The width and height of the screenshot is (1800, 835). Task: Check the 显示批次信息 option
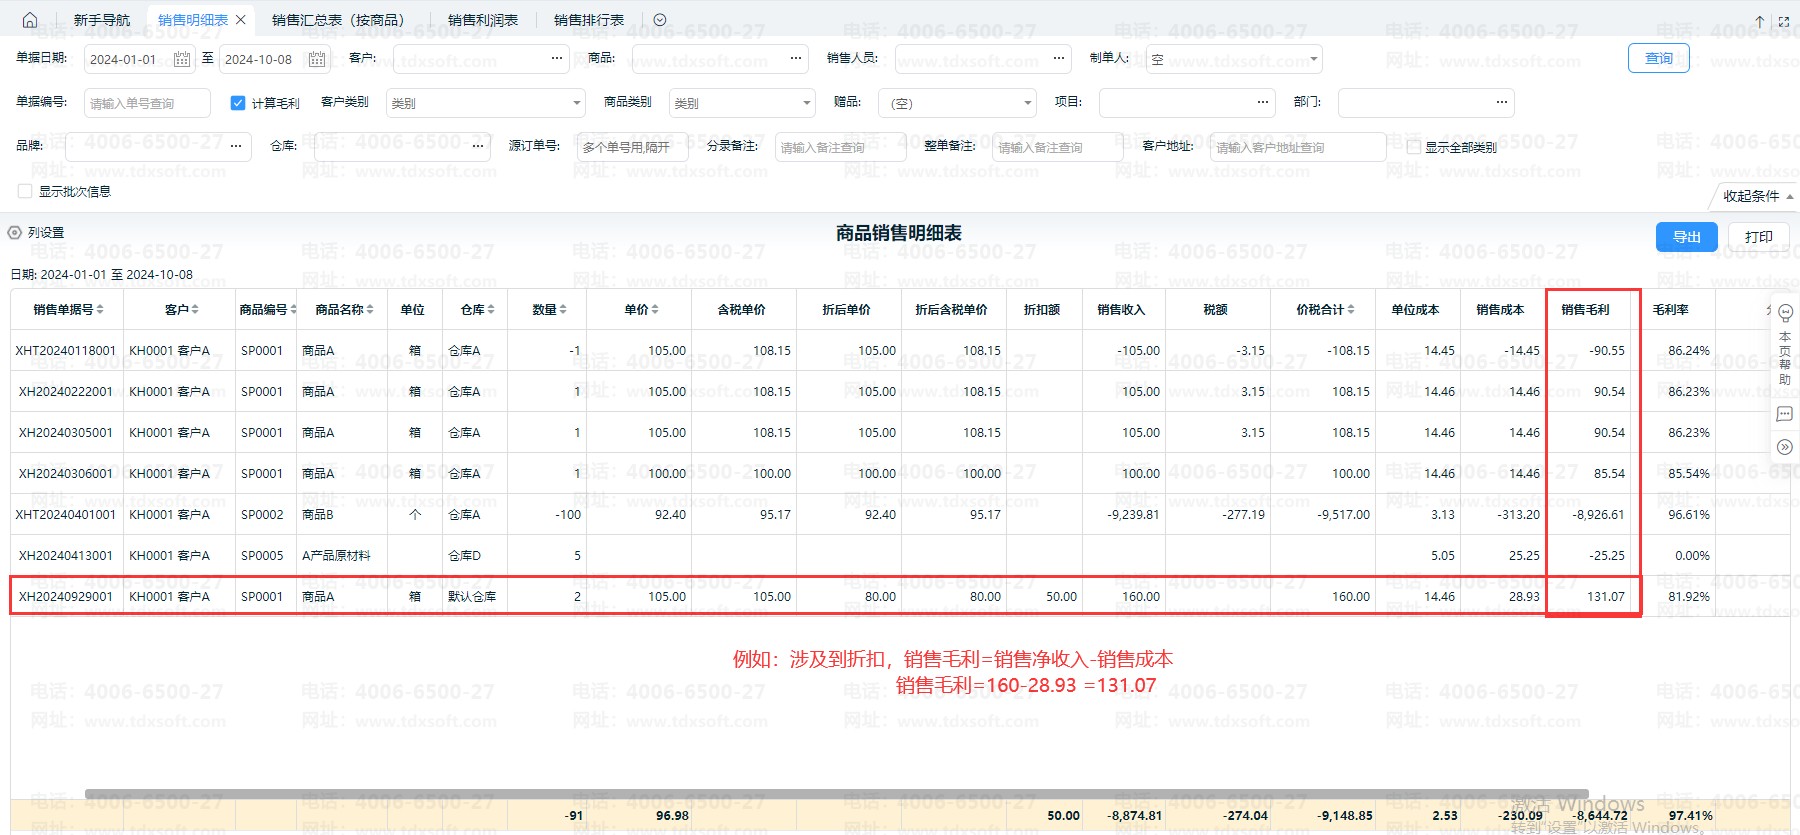pyautogui.click(x=25, y=191)
